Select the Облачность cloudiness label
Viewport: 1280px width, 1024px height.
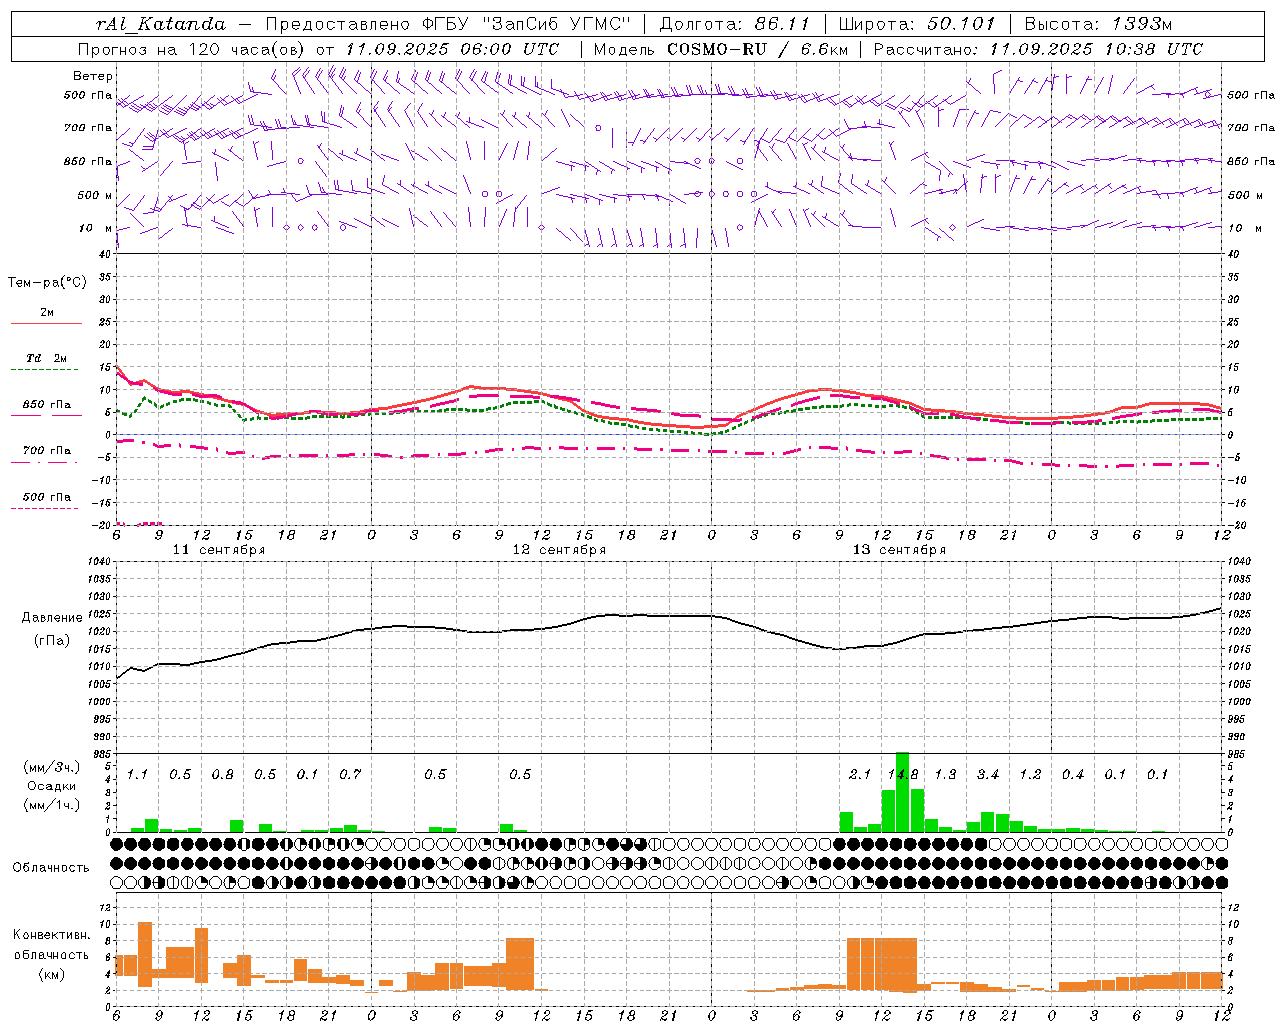pos(51,868)
